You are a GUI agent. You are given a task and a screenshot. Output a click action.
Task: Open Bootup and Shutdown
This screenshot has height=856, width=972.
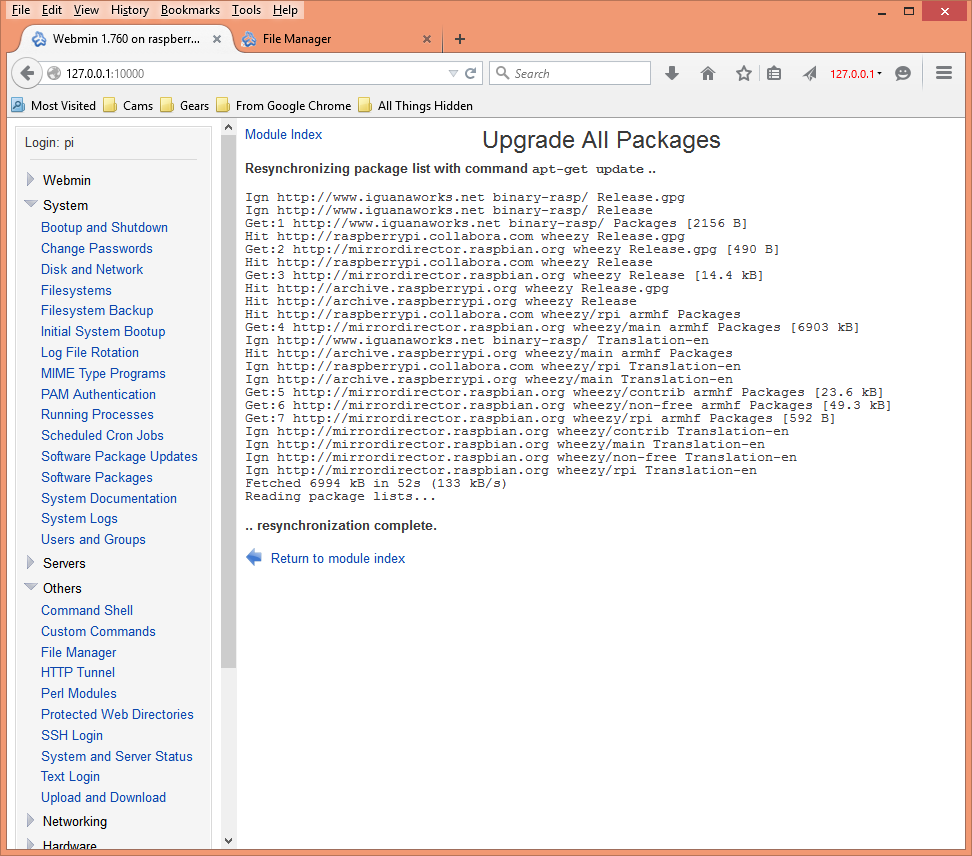[x=104, y=227]
